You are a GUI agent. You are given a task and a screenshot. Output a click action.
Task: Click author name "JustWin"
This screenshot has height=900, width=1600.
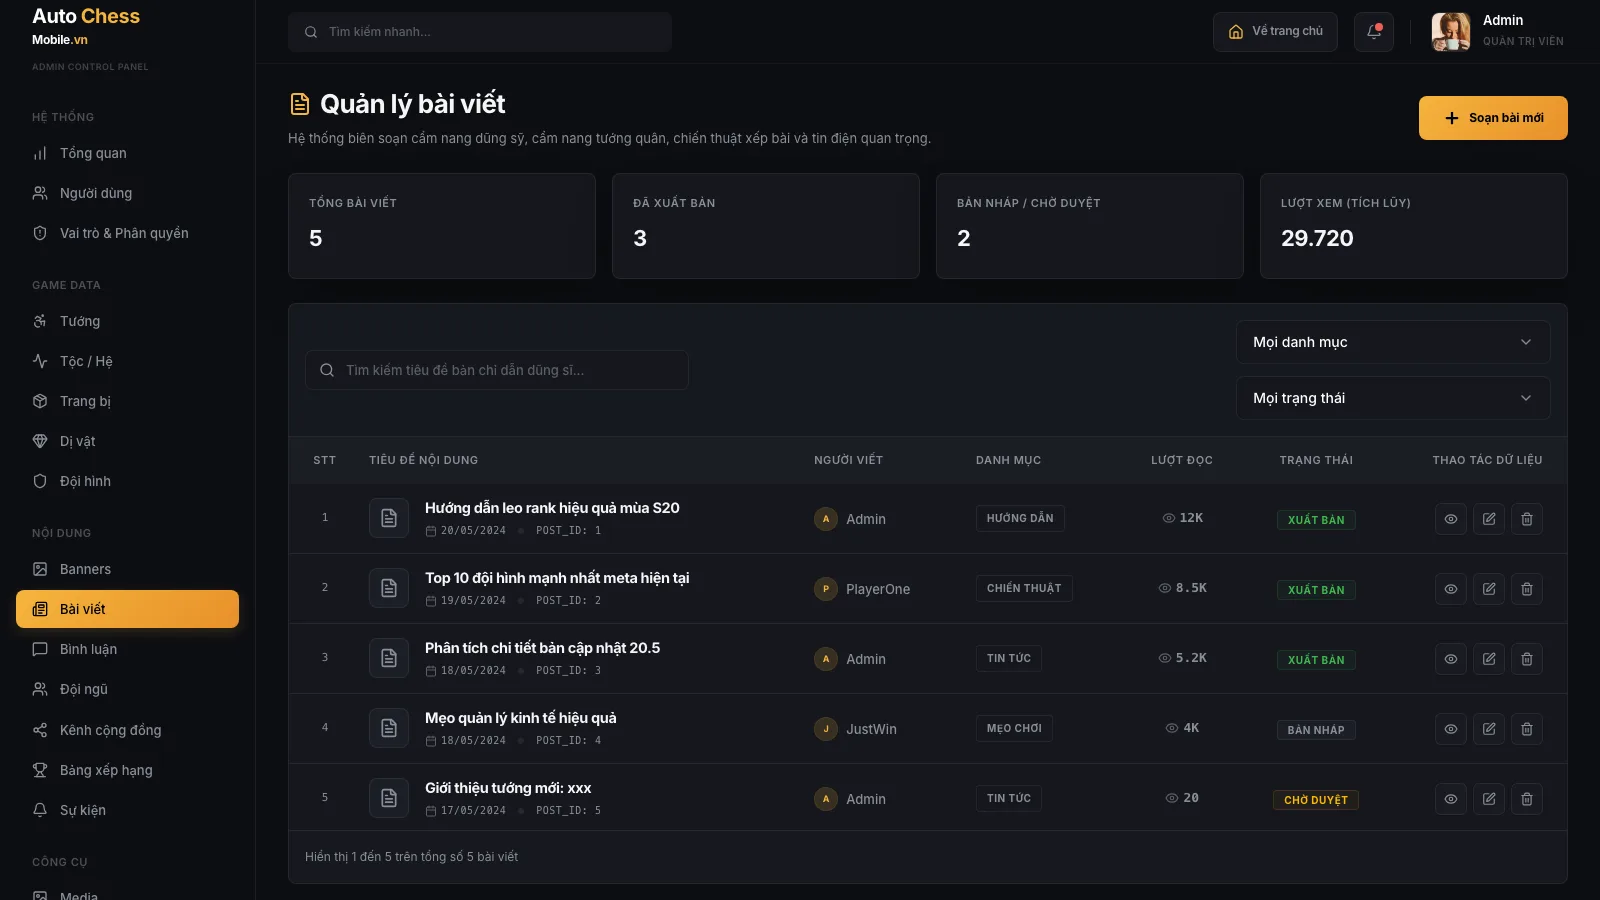click(871, 729)
